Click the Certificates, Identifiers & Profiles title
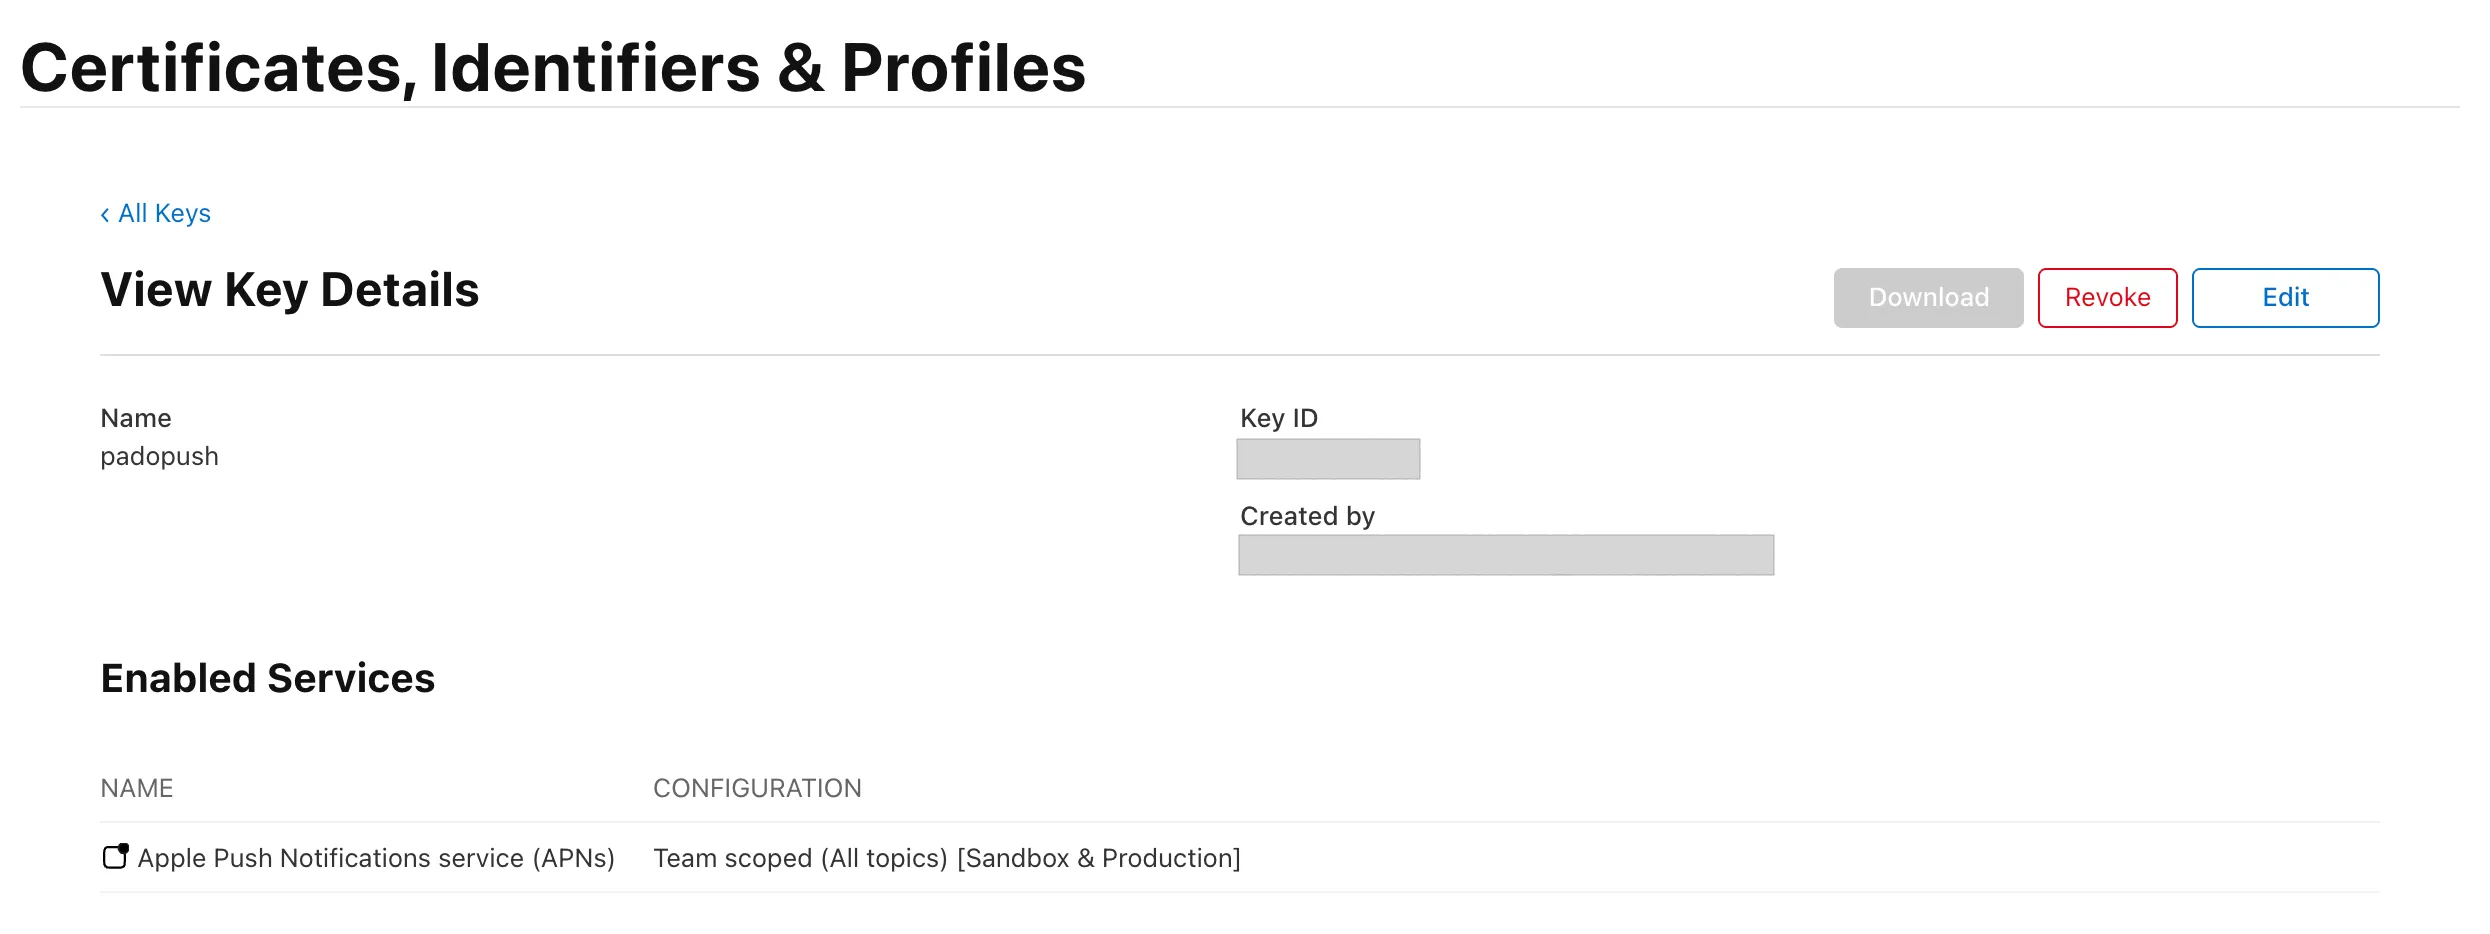 553,68
